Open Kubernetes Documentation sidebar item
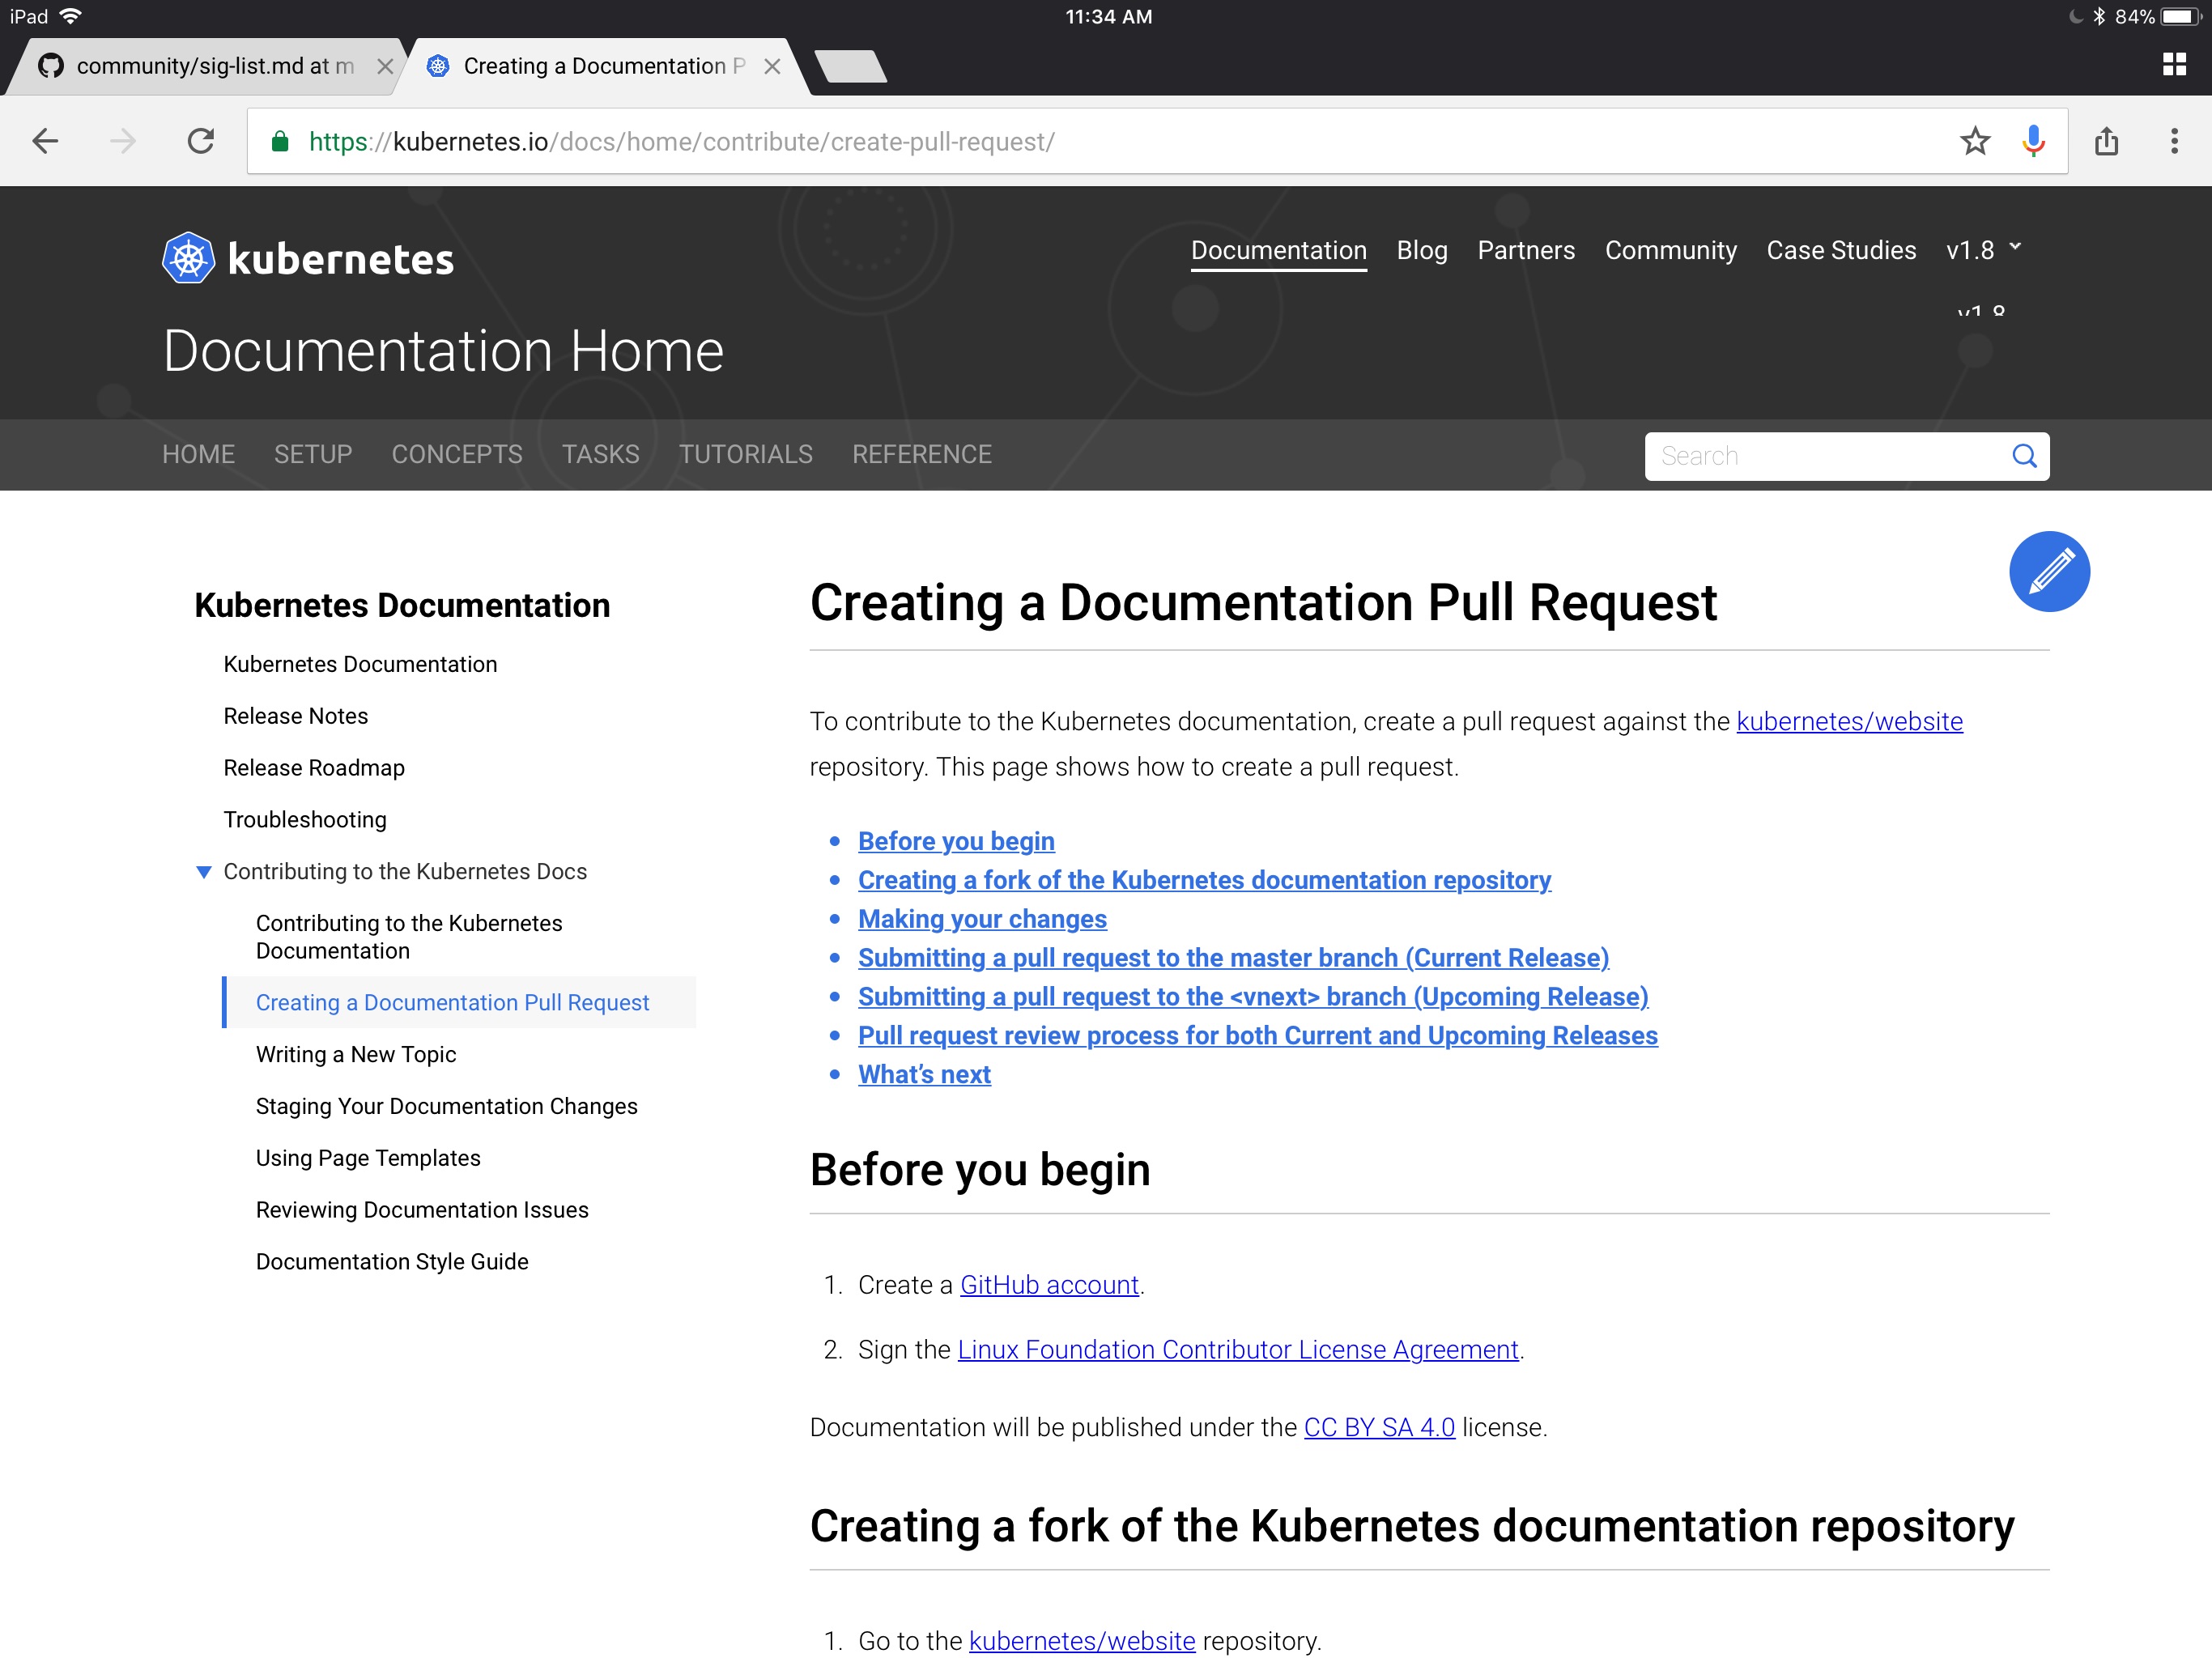The height and width of the screenshot is (1658, 2212). coord(360,664)
